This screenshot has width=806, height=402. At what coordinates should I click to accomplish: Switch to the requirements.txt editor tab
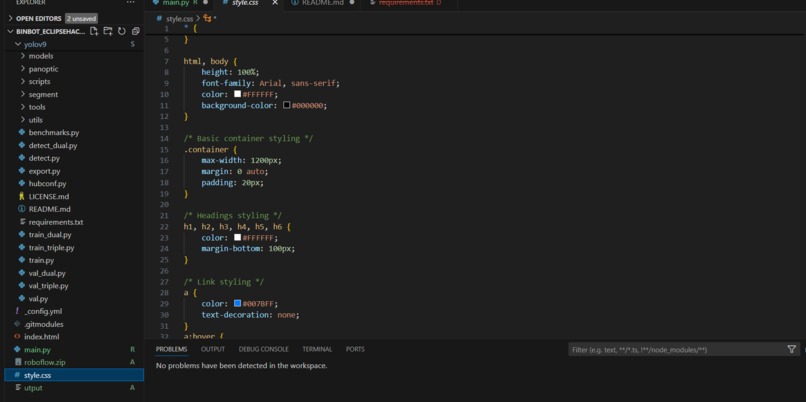(x=407, y=3)
